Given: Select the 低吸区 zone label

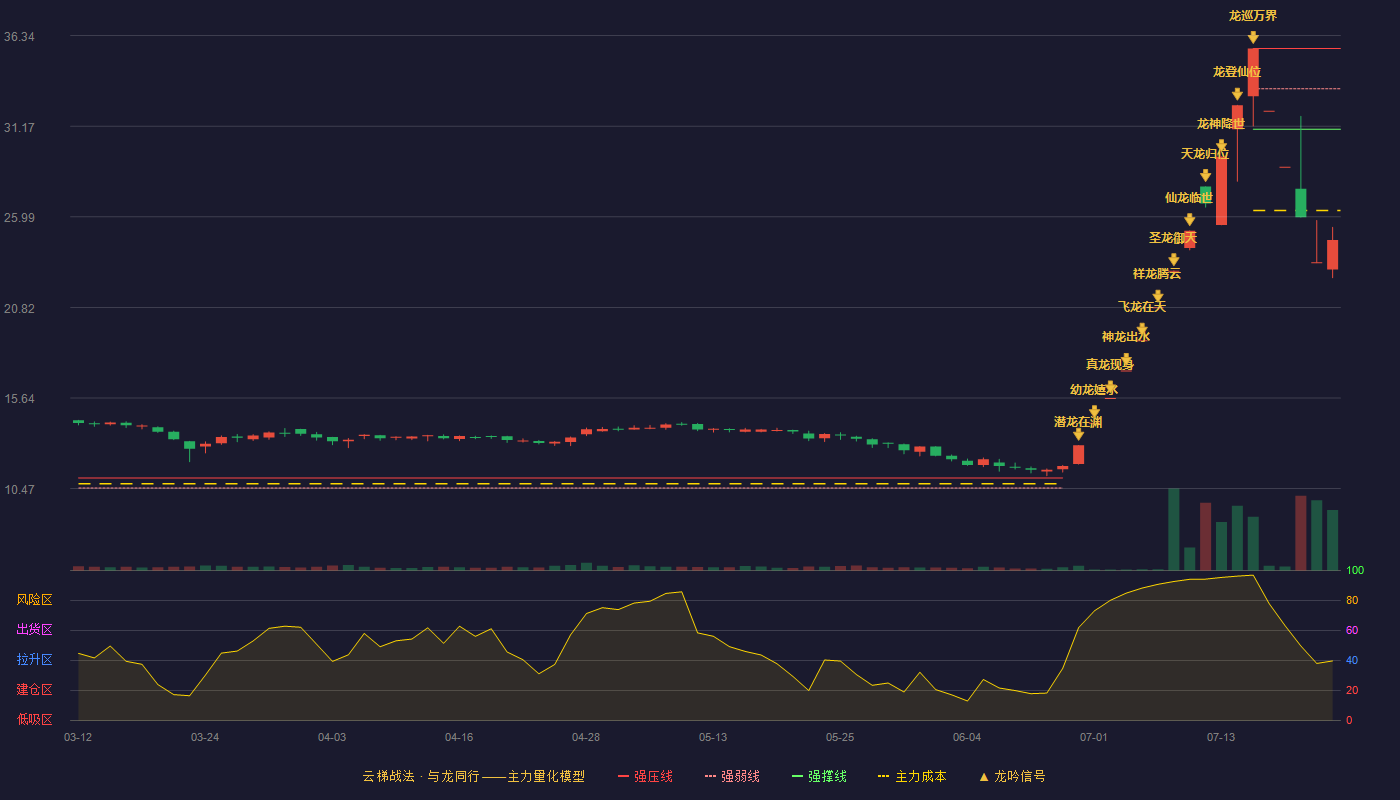Looking at the screenshot, I should 34,719.
